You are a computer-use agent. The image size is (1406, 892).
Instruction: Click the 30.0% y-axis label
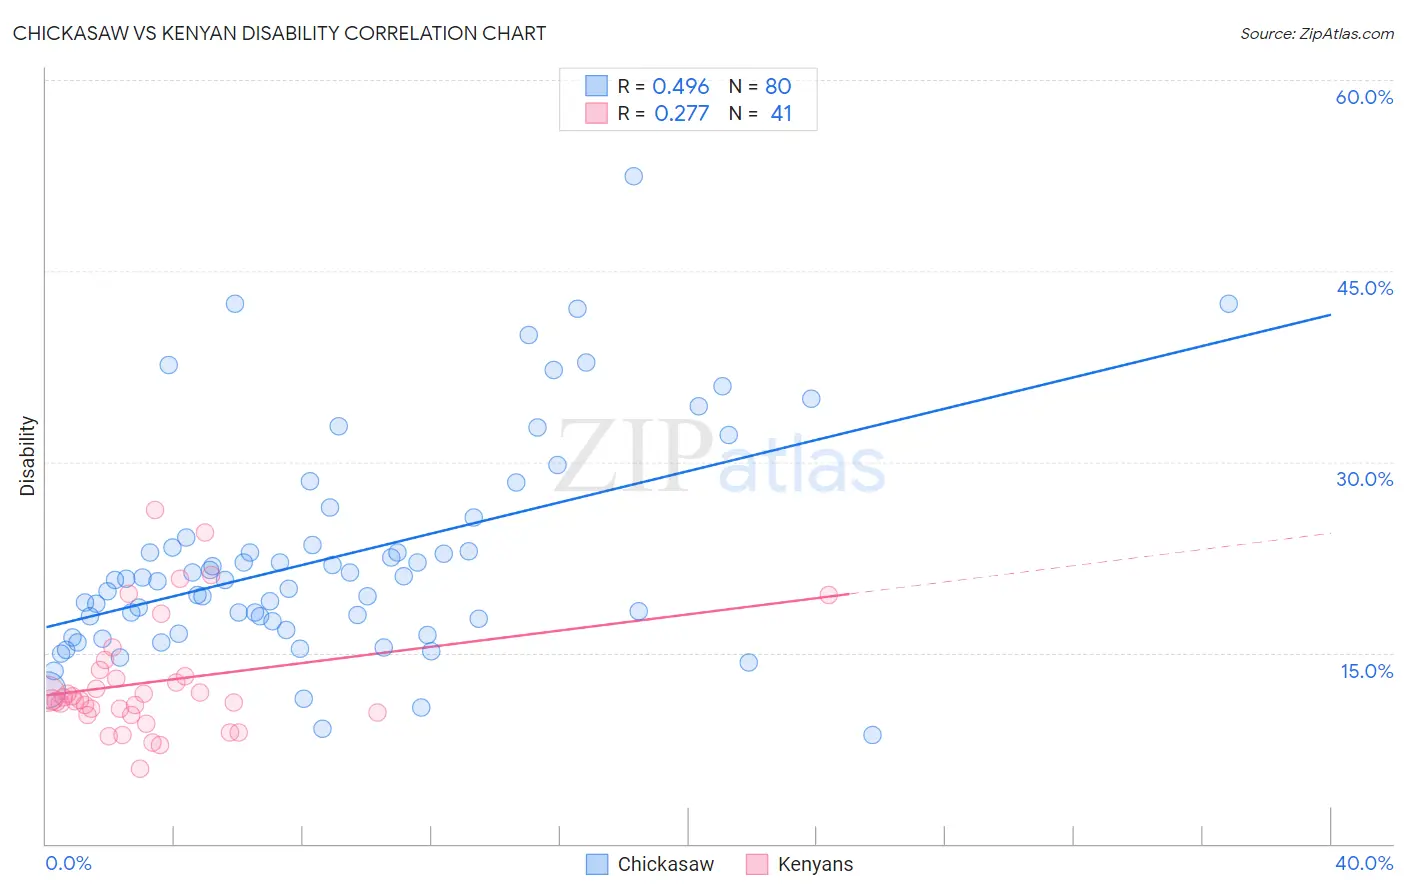(1364, 479)
